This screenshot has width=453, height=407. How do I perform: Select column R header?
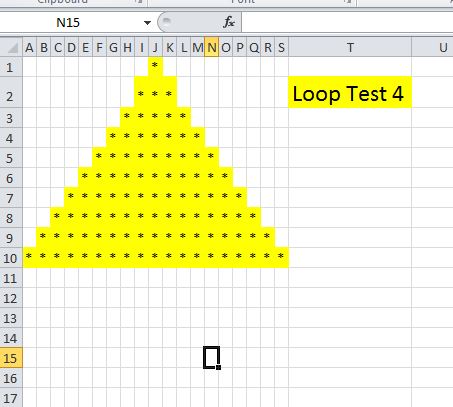point(267,48)
